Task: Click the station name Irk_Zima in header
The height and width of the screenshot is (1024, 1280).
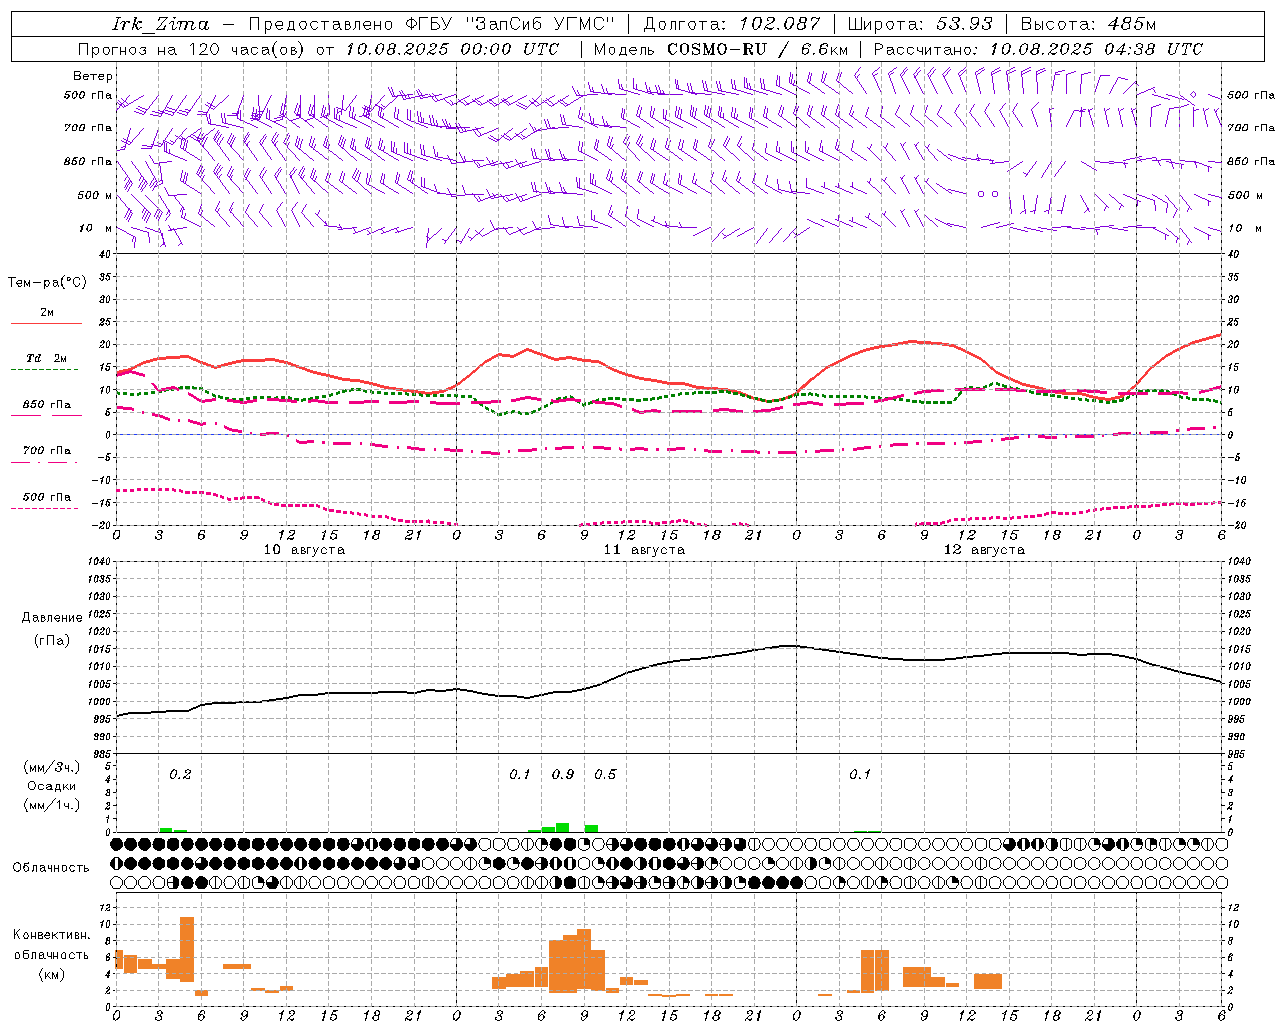Action: [161, 24]
